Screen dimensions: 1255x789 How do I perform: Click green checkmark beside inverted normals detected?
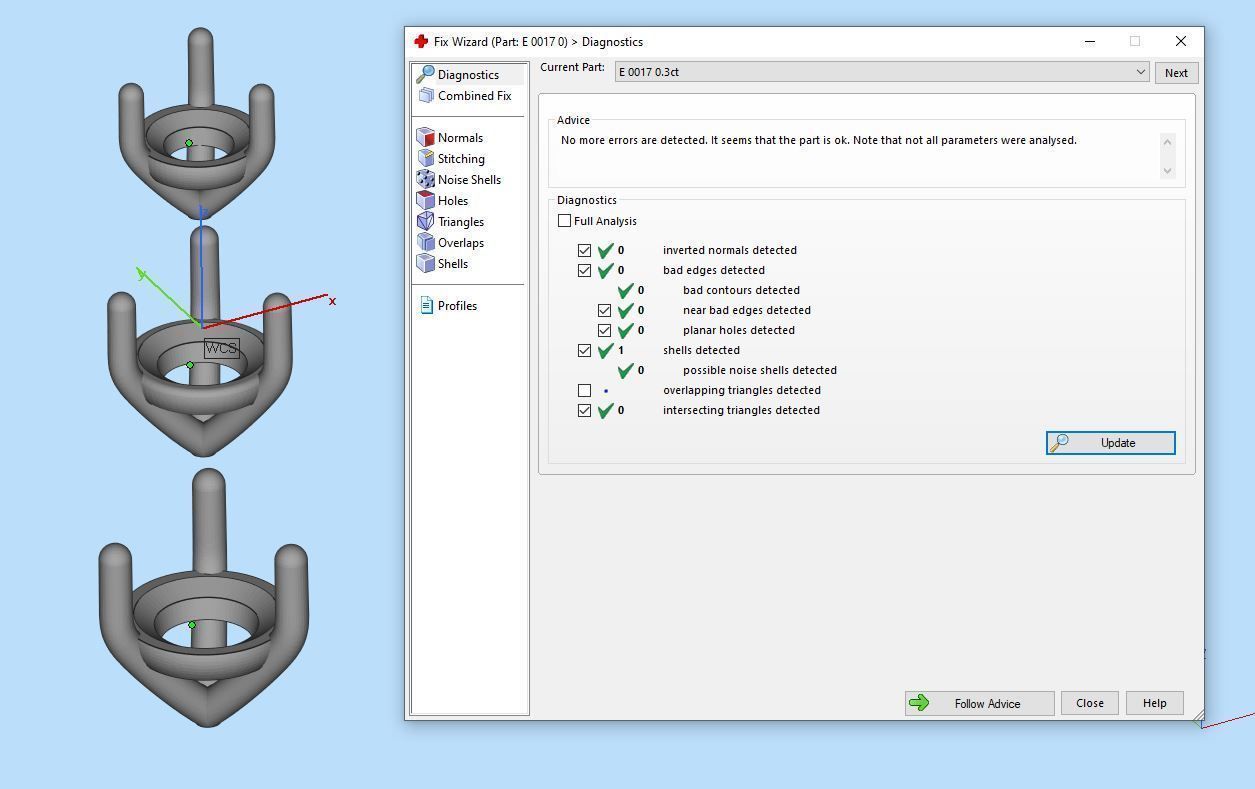pyautogui.click(x=605, y=250)
